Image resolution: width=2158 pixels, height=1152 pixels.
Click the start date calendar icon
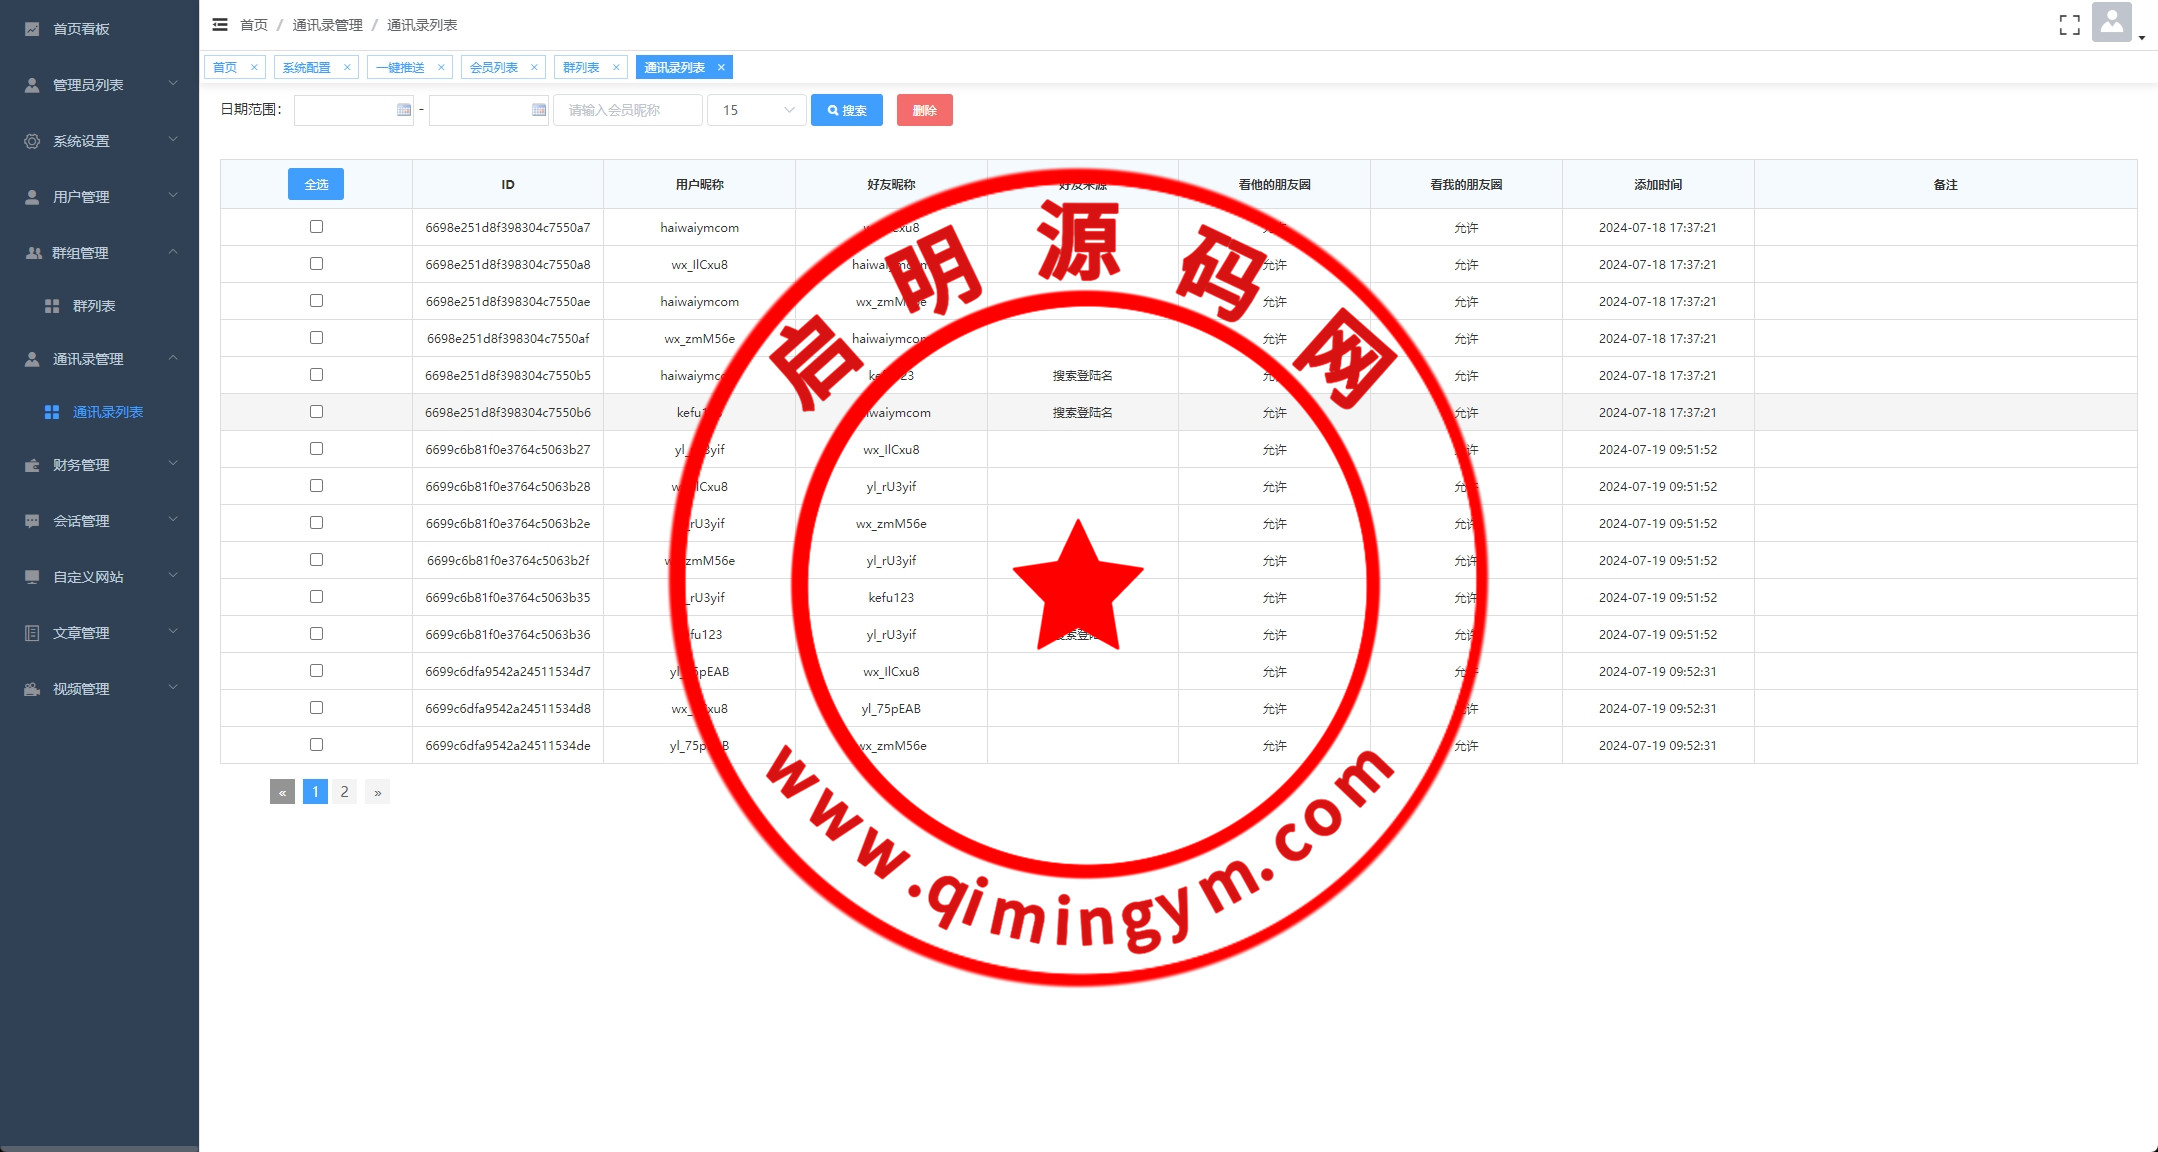pyautogui.click(x=404, y=110)
